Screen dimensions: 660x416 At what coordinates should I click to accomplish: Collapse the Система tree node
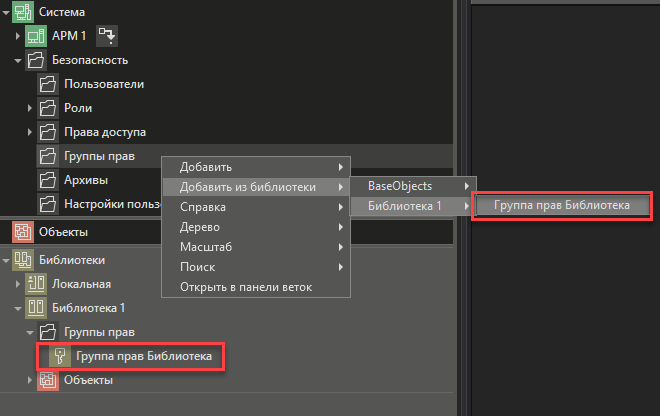[6, 12]
